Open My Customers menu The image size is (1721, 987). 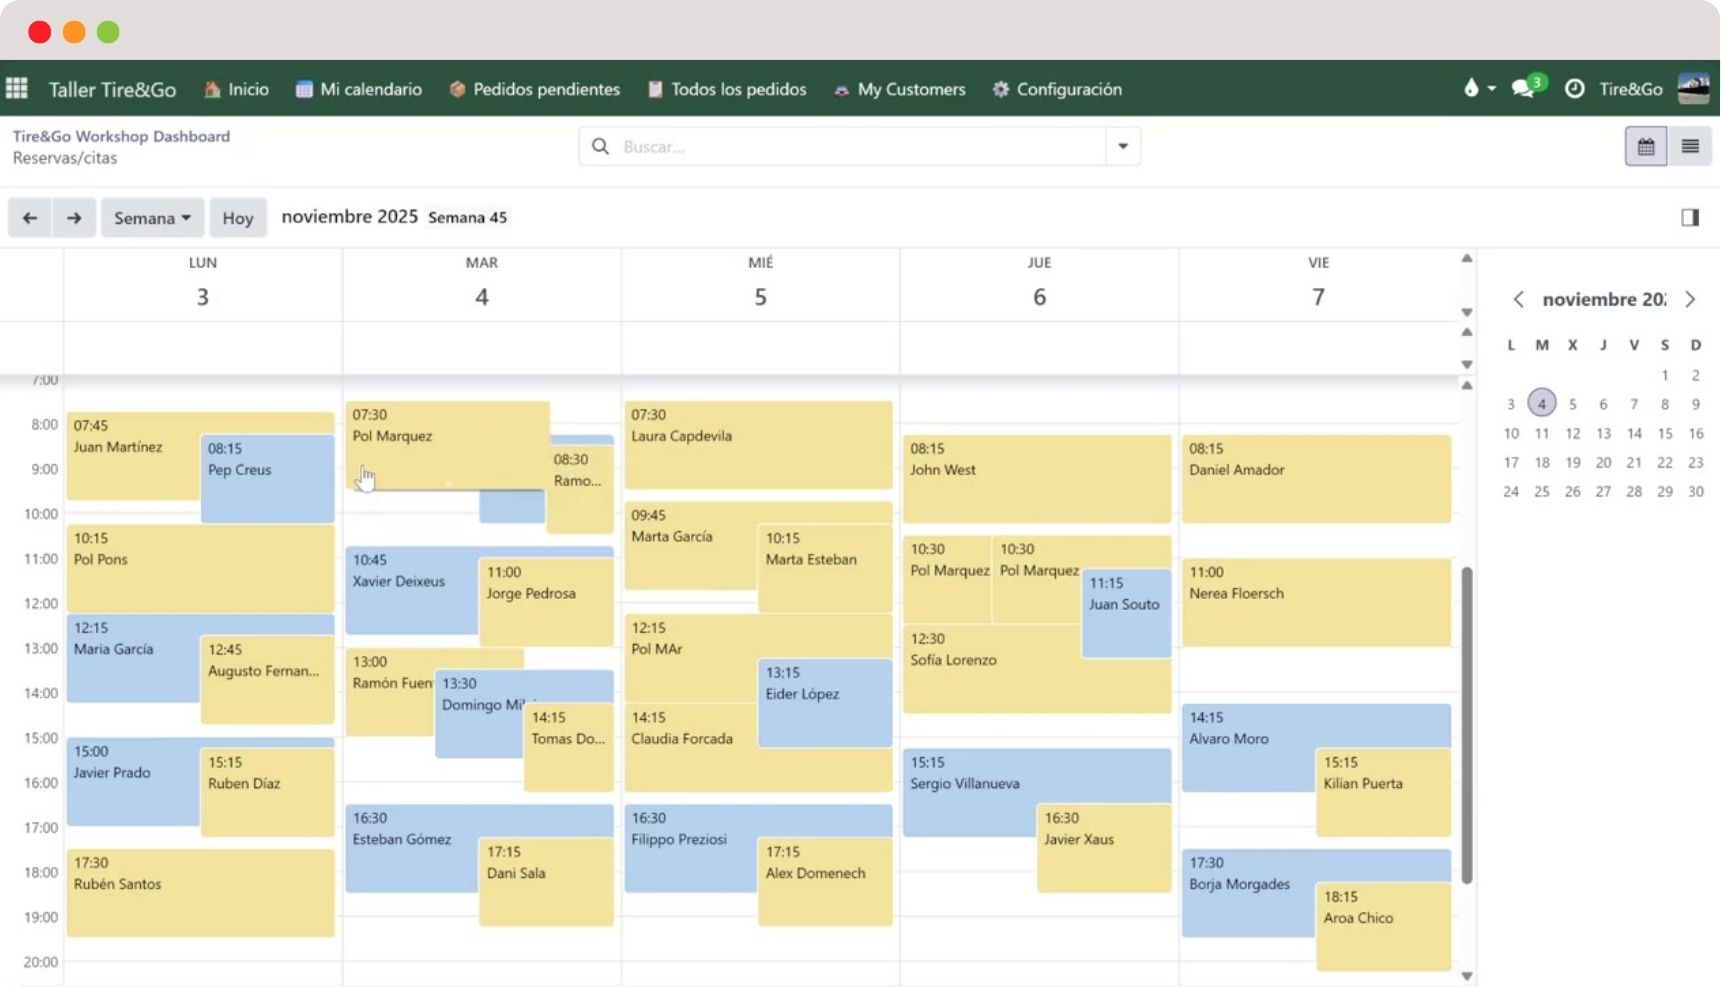click(899, 89)
